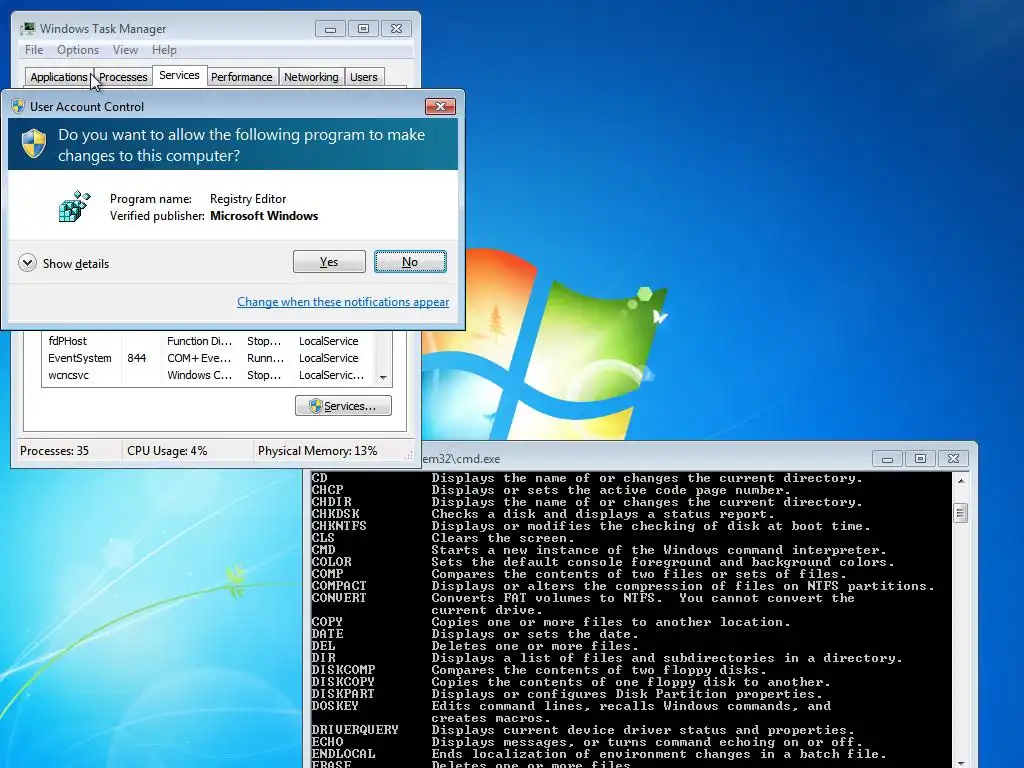1024x768 pixels.
Task: Deny the UAC prompt with No button
Action: coord(410,262)
